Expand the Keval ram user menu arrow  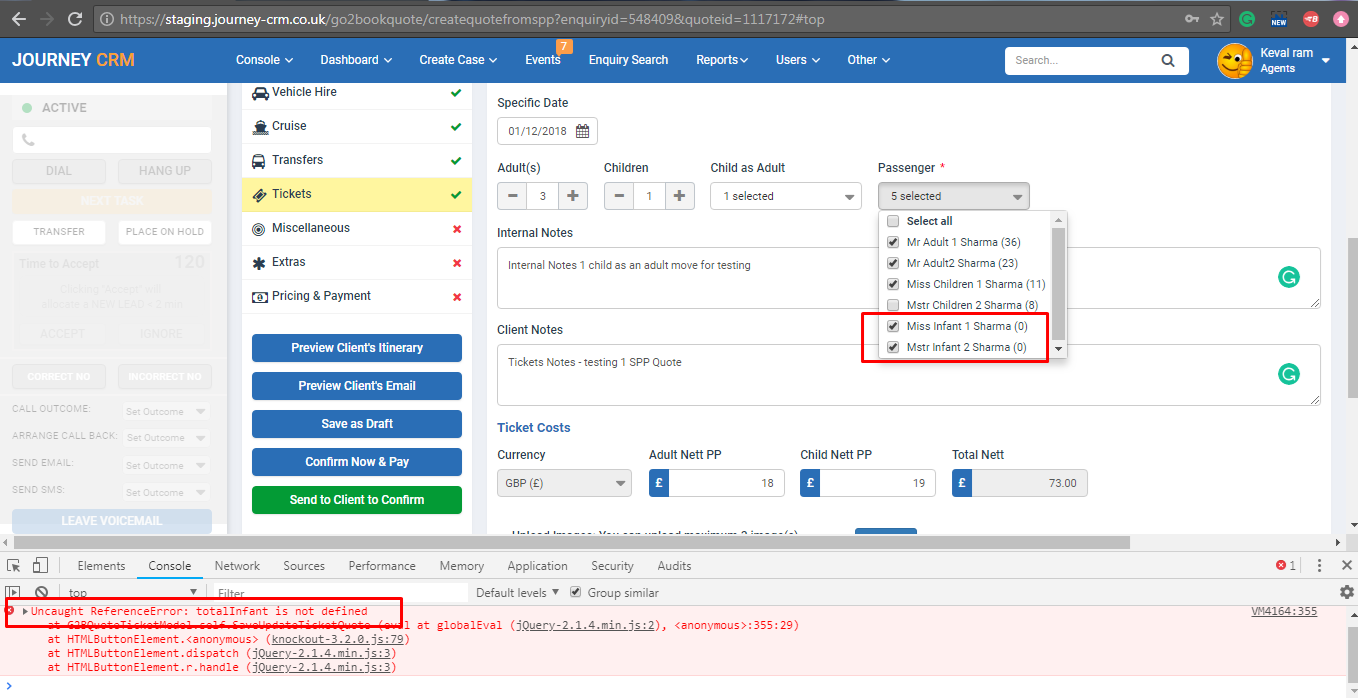[x=1326, y=61]
